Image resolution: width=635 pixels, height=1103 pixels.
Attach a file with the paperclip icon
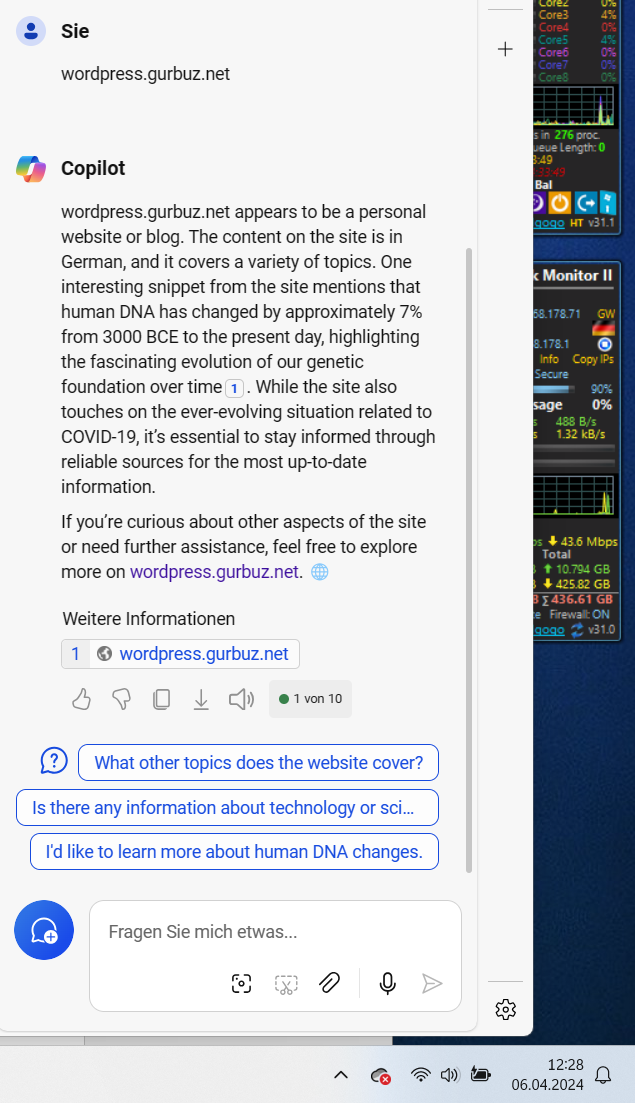pyautogui.click(x=329, y=983)
